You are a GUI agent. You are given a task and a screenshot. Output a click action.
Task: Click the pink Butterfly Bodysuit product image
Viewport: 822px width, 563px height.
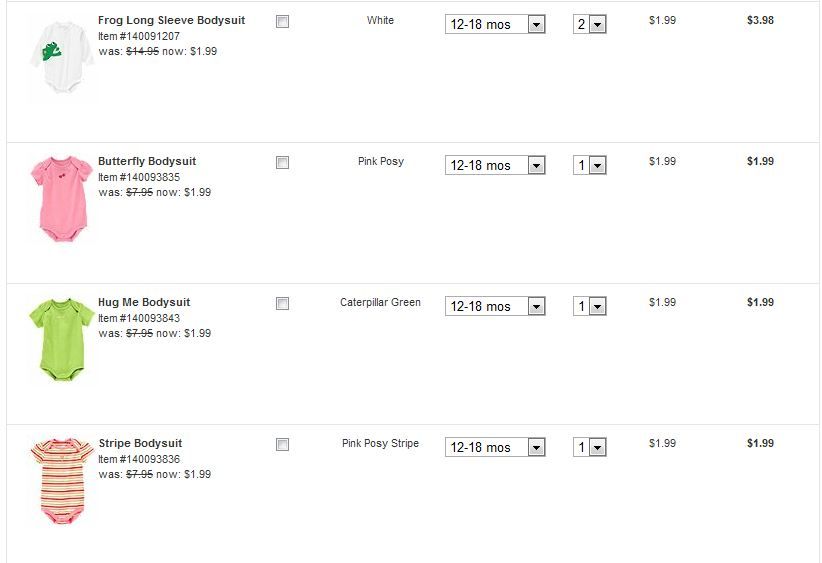click(61, 198)
